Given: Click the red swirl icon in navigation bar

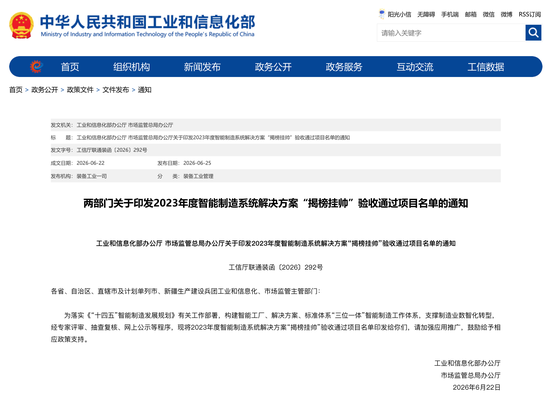Looking at the screenshot, I should [x=36, y=66].
